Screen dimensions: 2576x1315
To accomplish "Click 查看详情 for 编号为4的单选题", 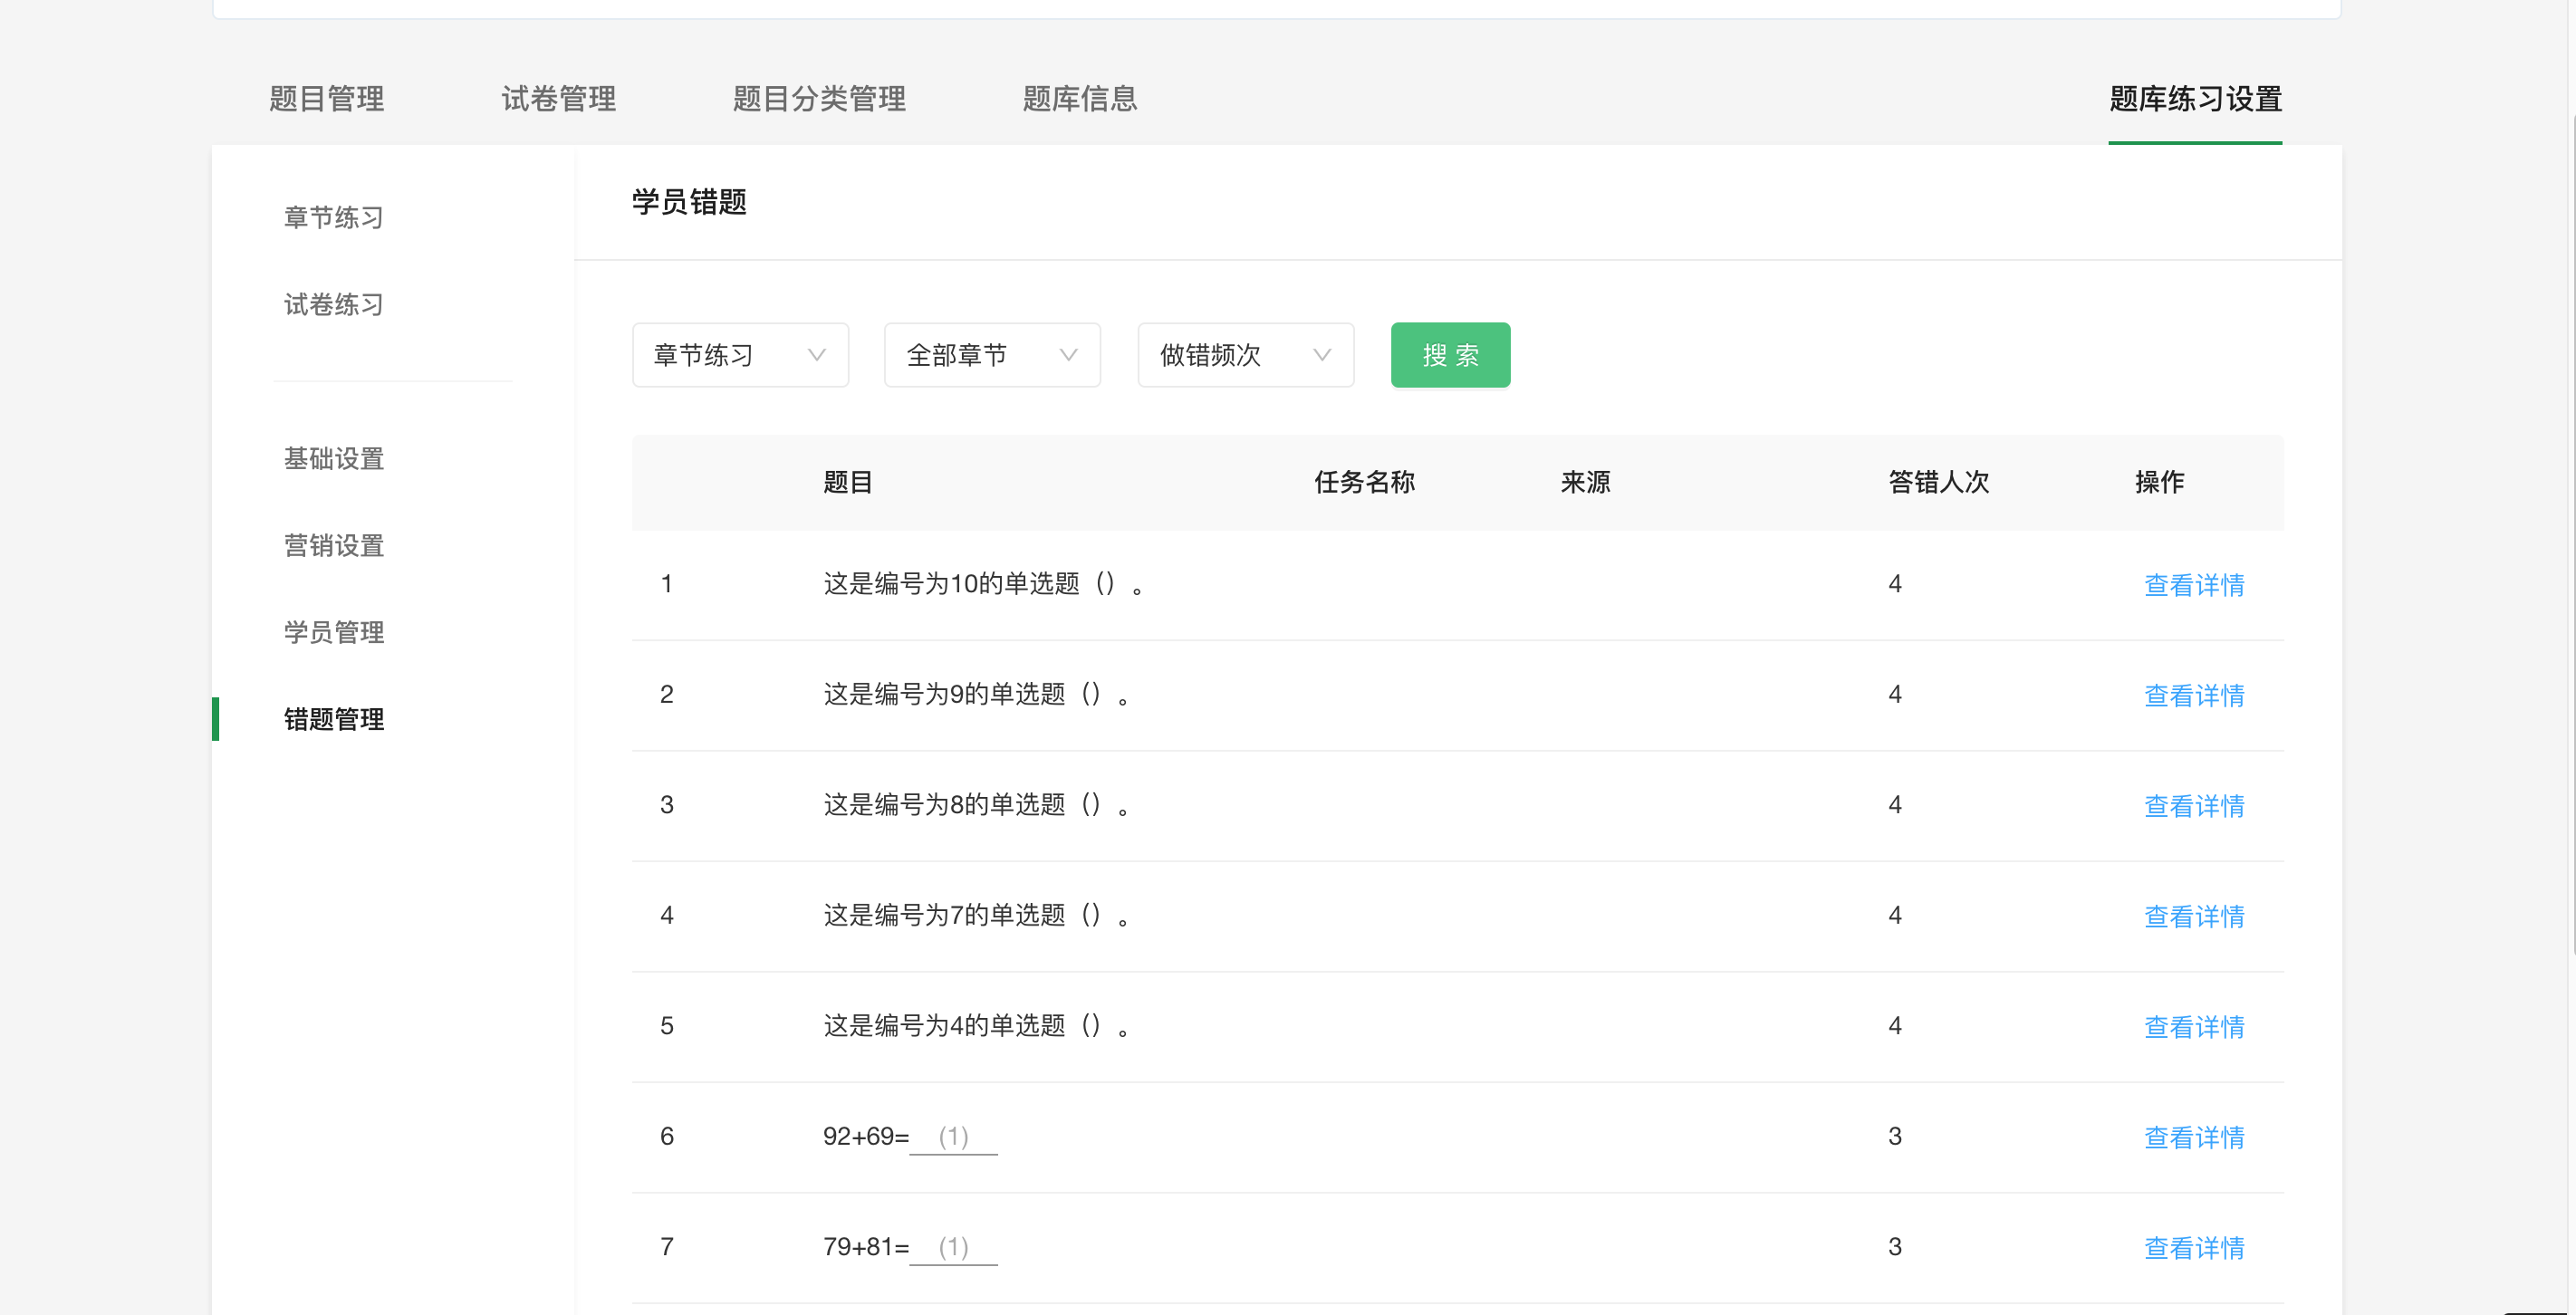I will 2194,1027.
